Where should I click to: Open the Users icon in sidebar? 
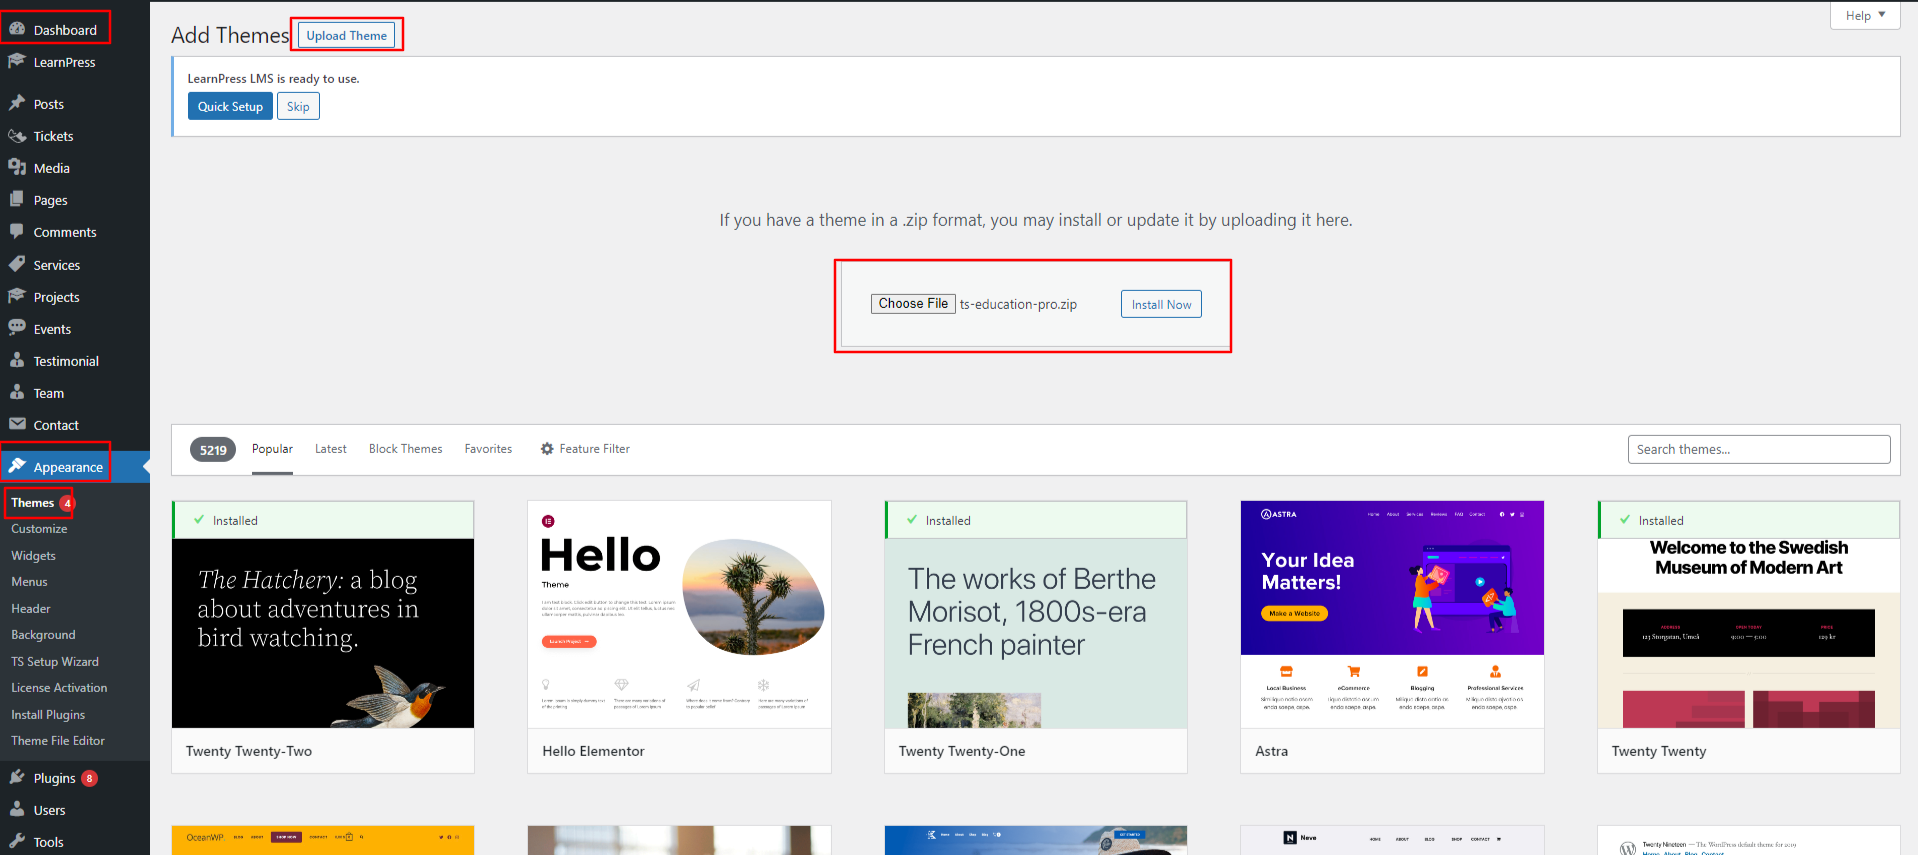coord(17,809)
